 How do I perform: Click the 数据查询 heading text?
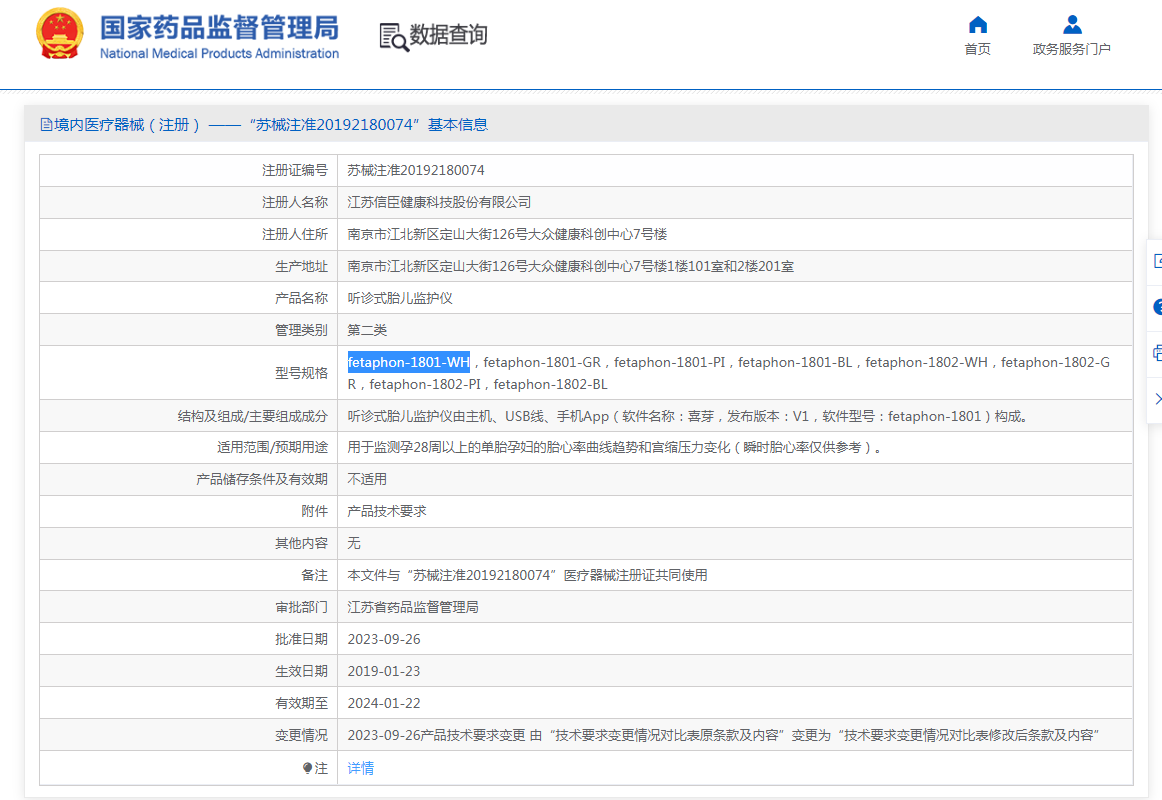click(449, 35)
